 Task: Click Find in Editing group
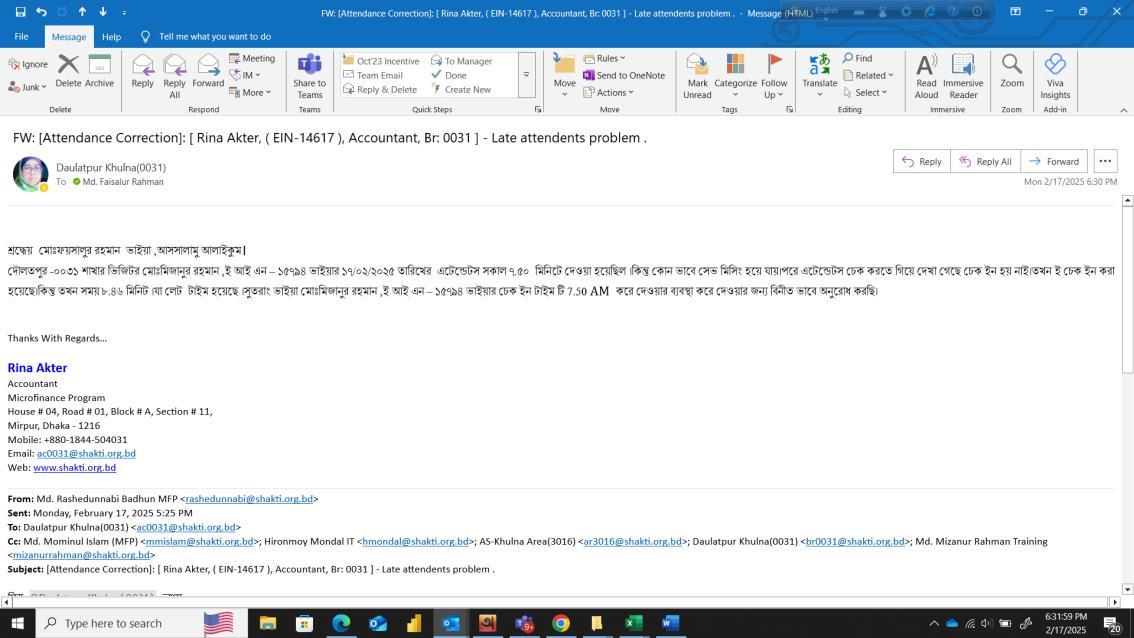click(857, 58)
